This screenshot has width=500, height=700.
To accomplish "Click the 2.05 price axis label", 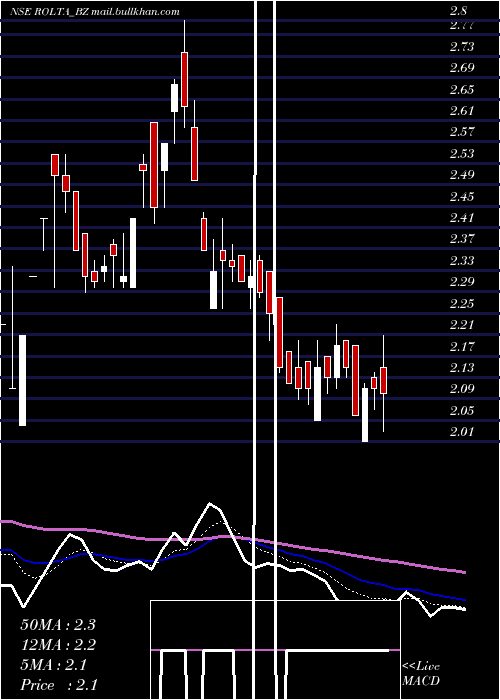I will pos(462,410).
